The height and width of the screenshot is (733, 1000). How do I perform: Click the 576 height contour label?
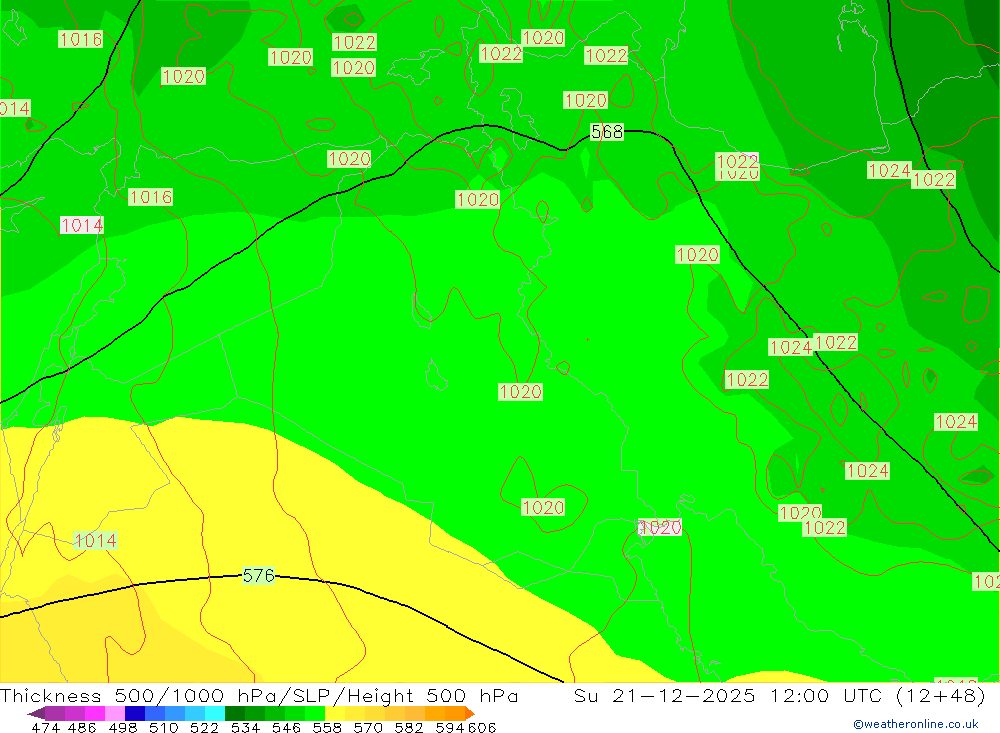(258, 575)
